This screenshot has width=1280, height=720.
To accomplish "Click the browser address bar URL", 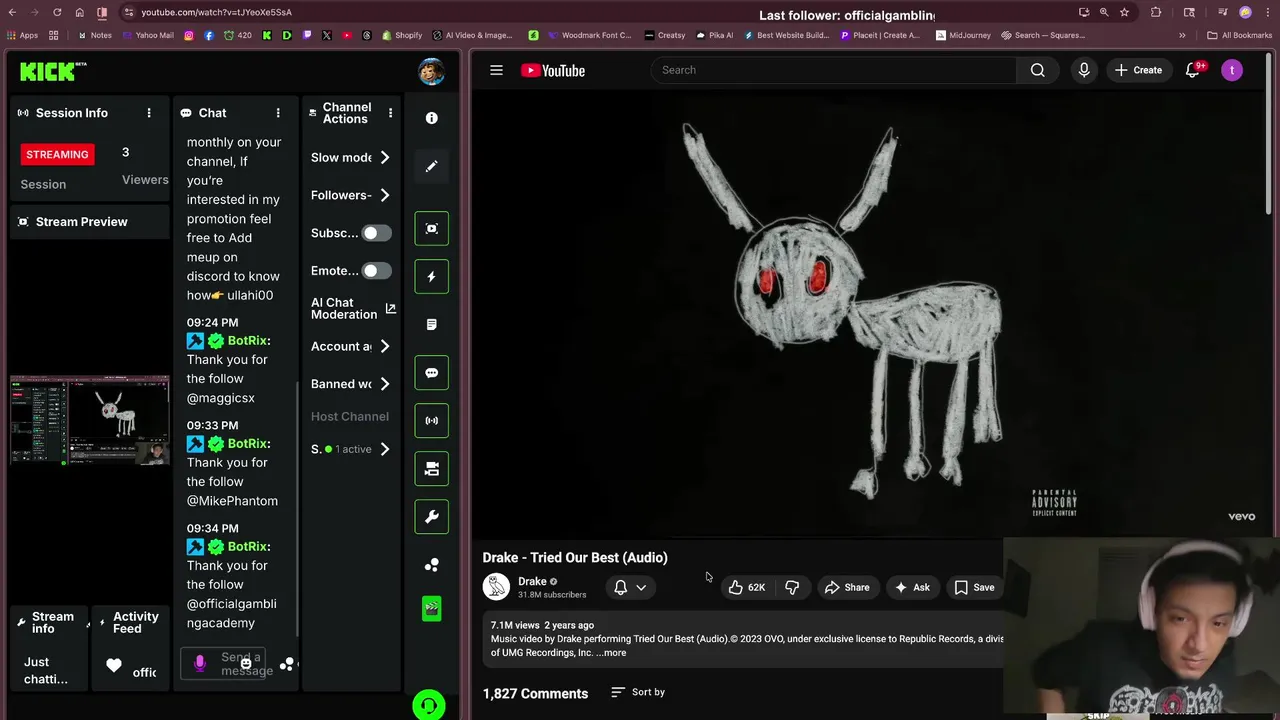I will 217,12.
